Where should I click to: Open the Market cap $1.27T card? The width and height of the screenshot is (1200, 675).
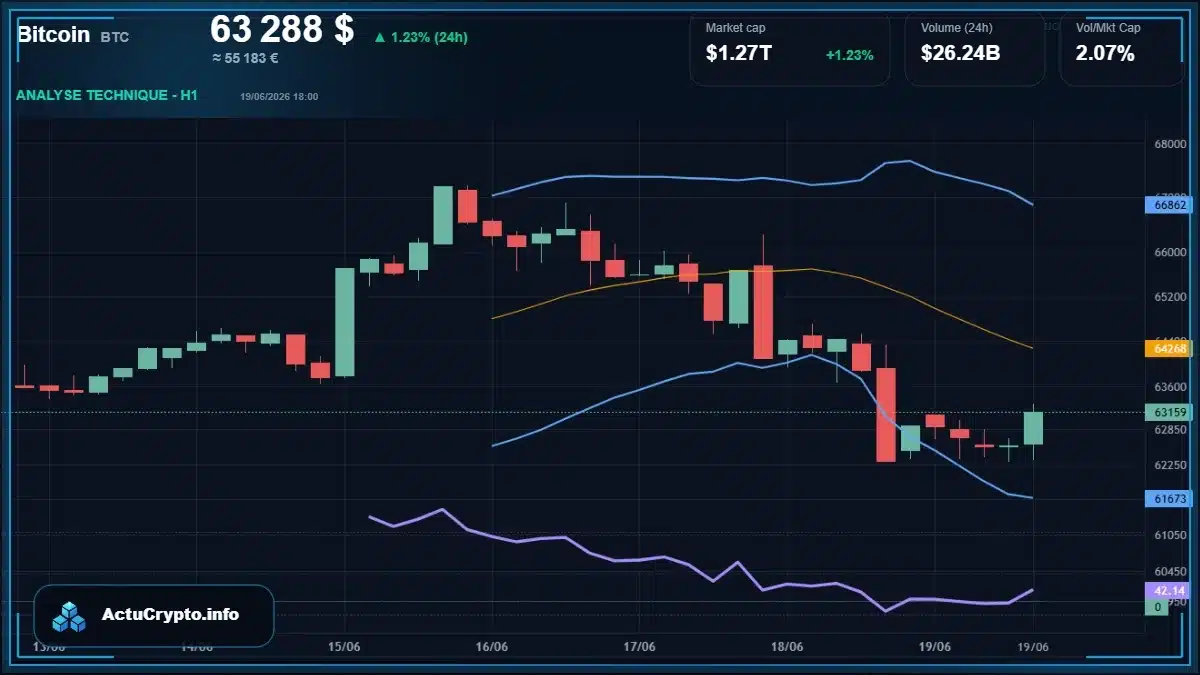coord(789,48)
